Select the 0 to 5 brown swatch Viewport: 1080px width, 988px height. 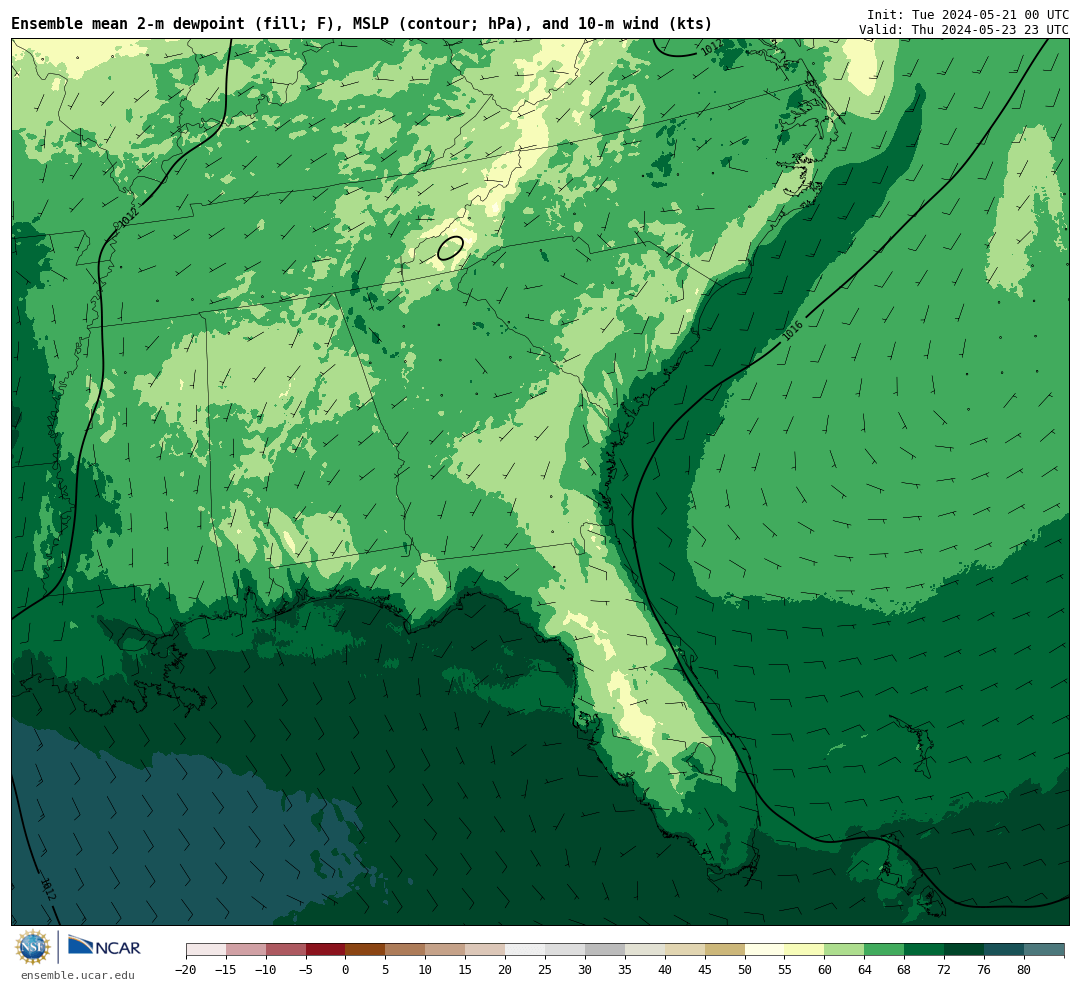click(x=365, y=950)
